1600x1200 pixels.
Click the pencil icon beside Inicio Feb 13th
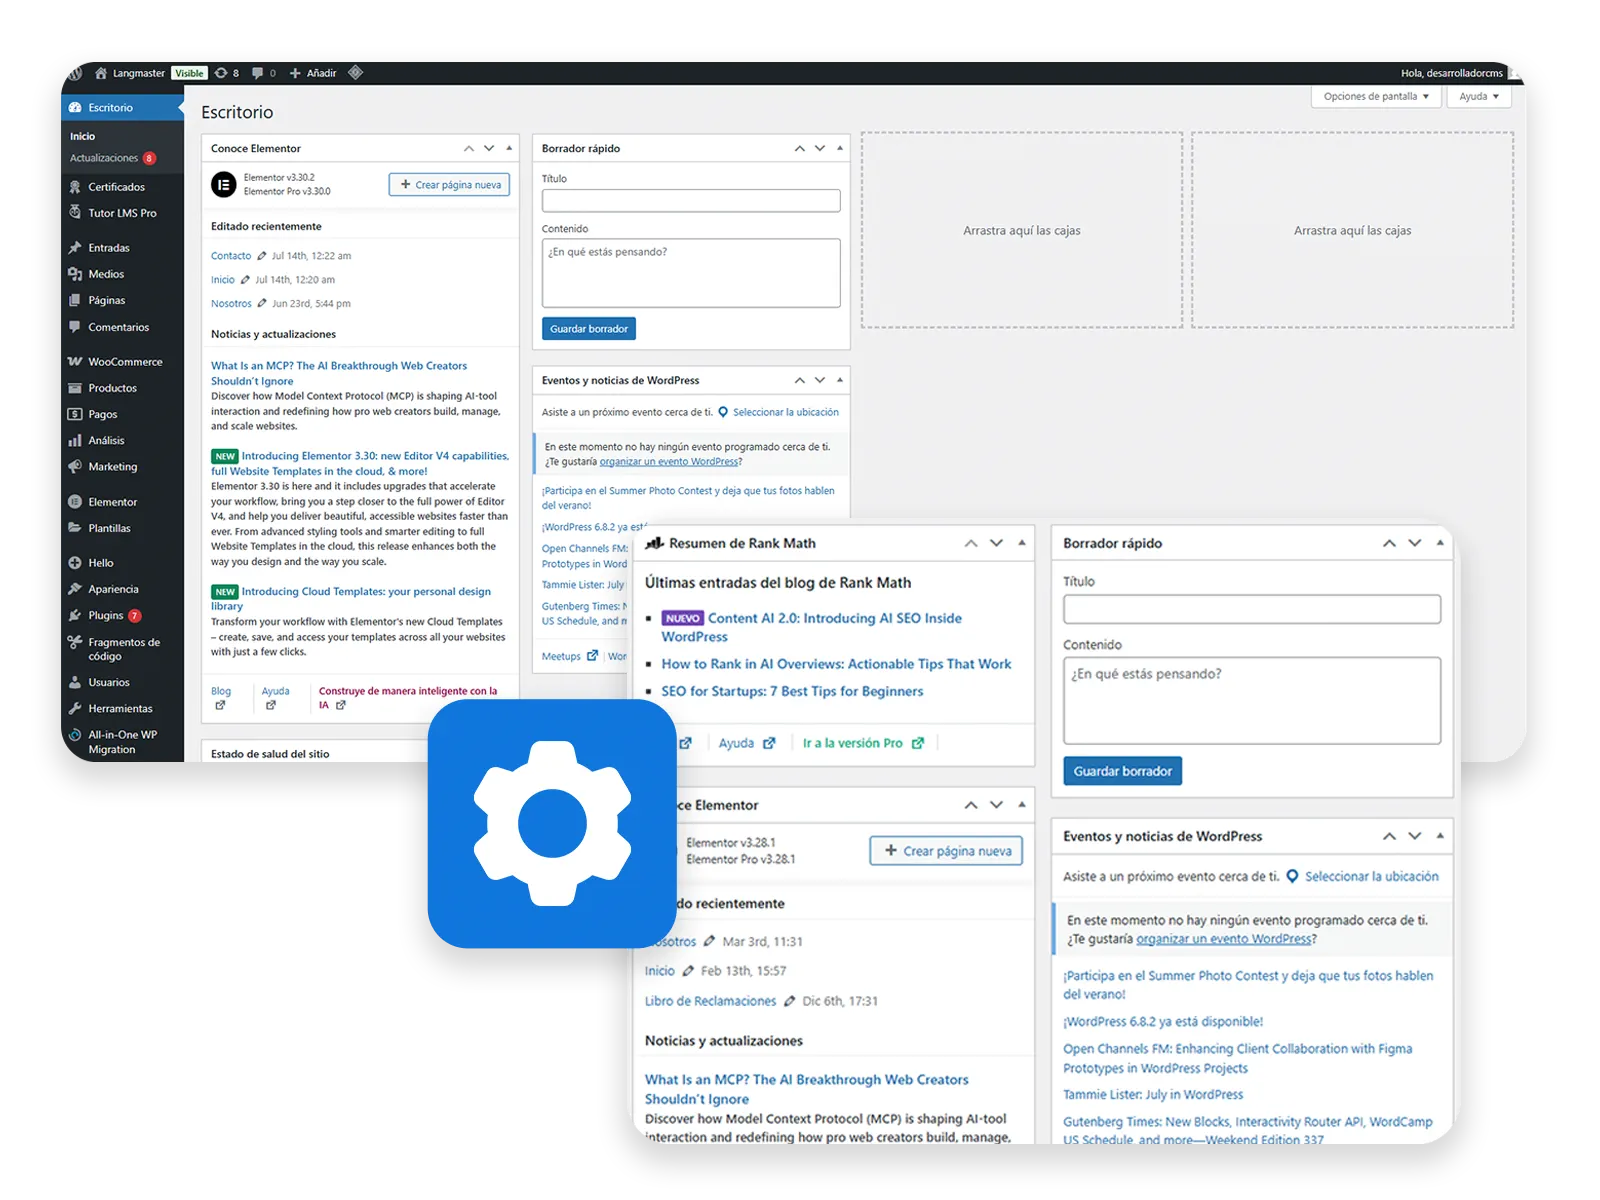[688, 971]
